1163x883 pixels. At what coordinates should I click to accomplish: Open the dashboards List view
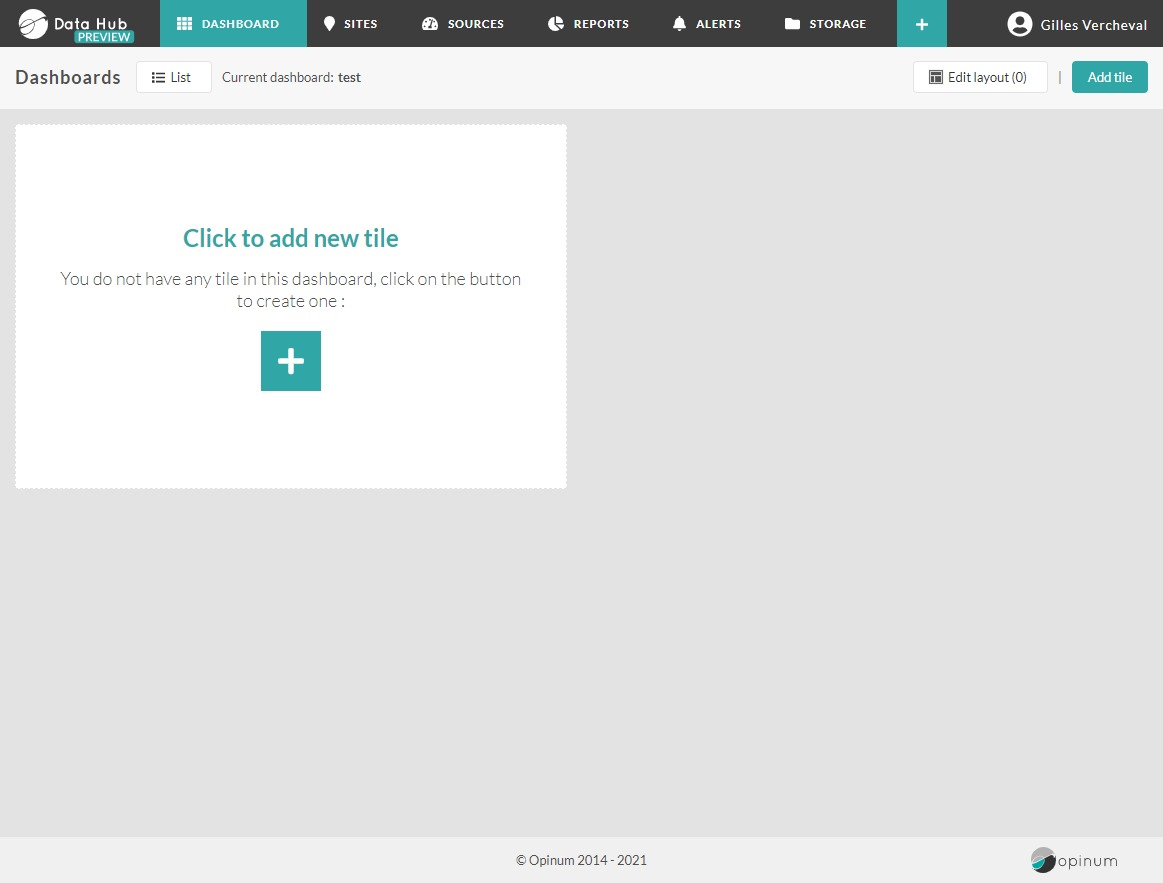(173, 77)
